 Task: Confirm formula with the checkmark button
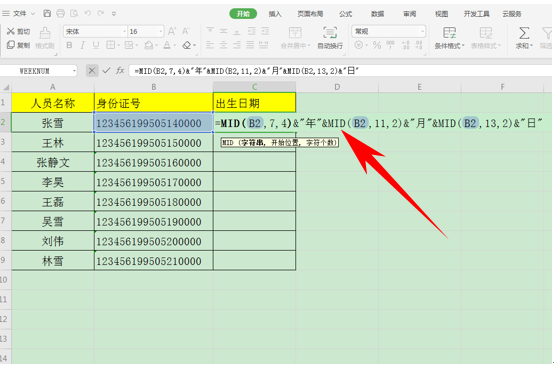coord(106,71)
